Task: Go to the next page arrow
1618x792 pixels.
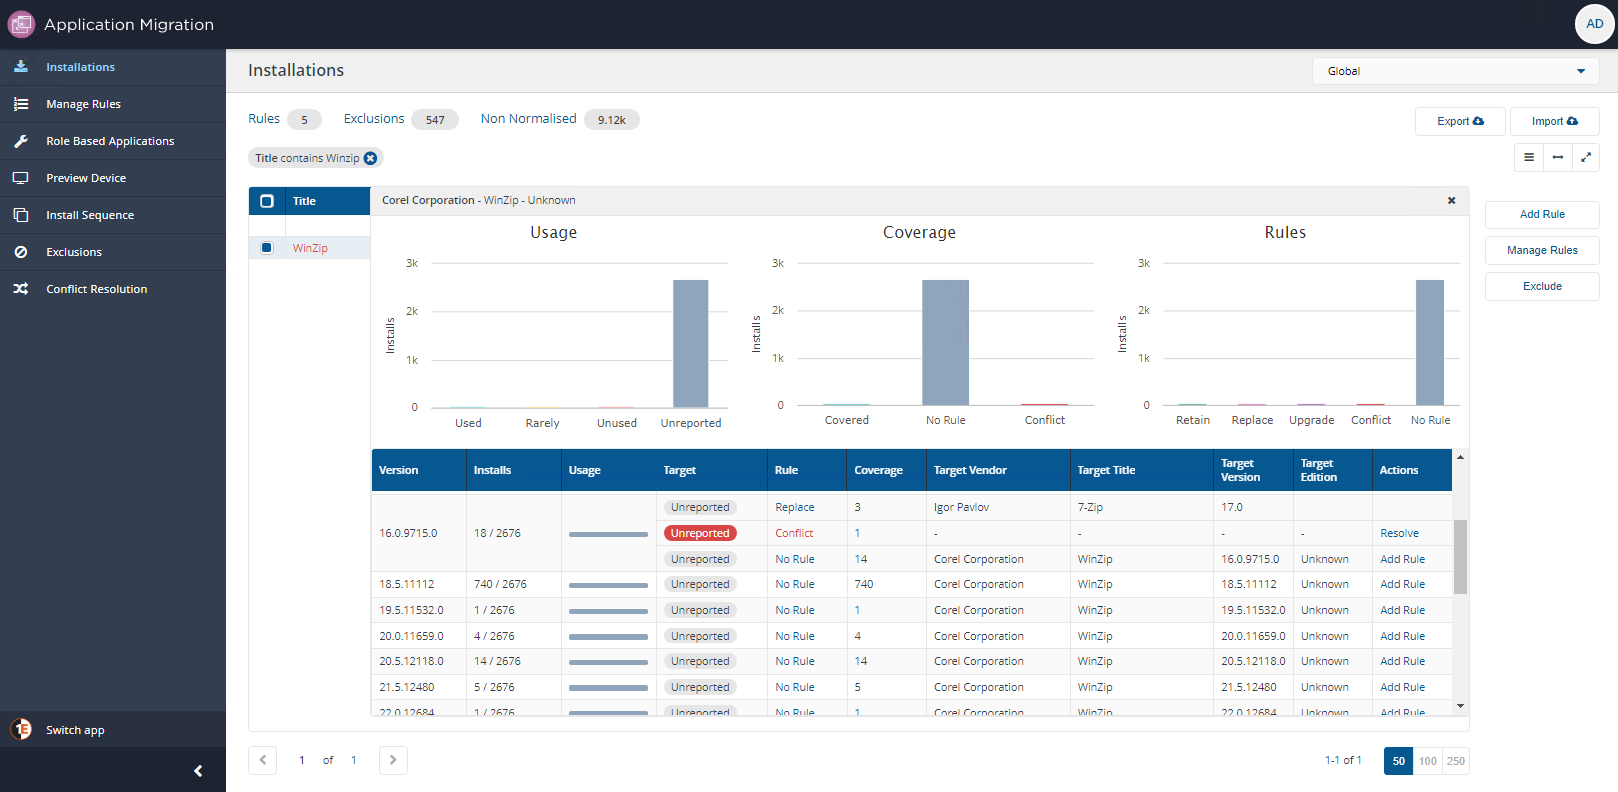Action: click(393, 760)
